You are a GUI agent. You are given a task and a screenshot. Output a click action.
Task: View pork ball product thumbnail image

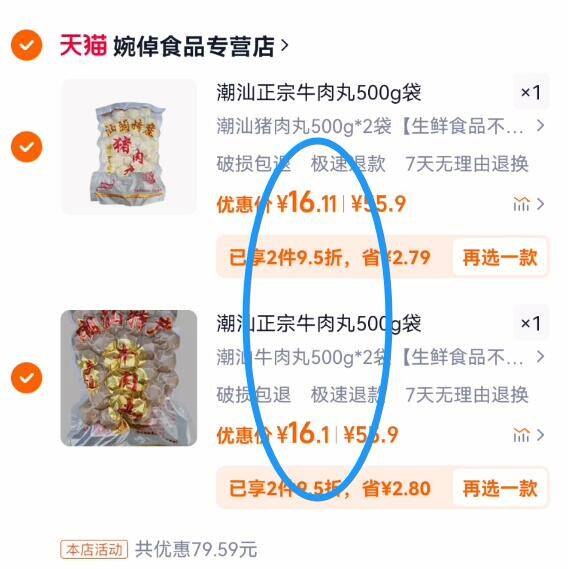129,147
